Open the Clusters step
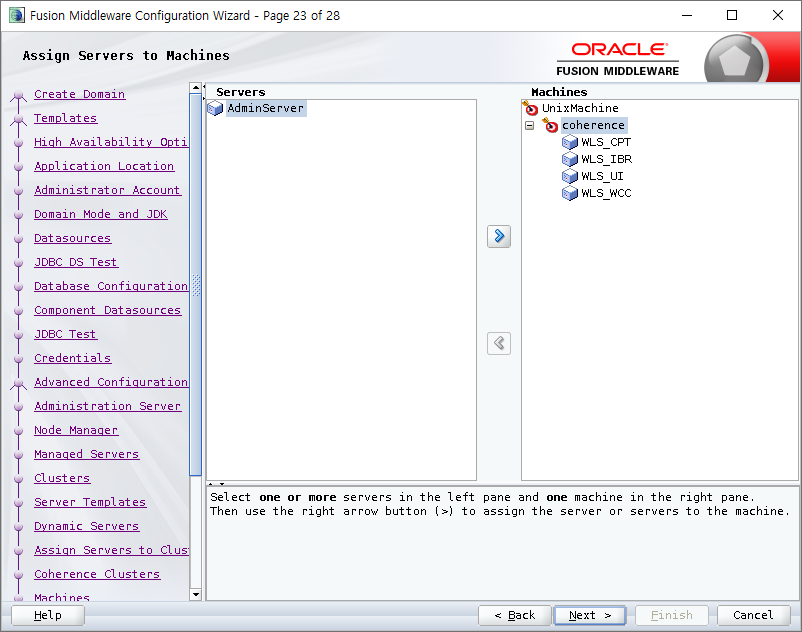Image resolution: width=802 pixels, height=632 pixels. [62, 479]
